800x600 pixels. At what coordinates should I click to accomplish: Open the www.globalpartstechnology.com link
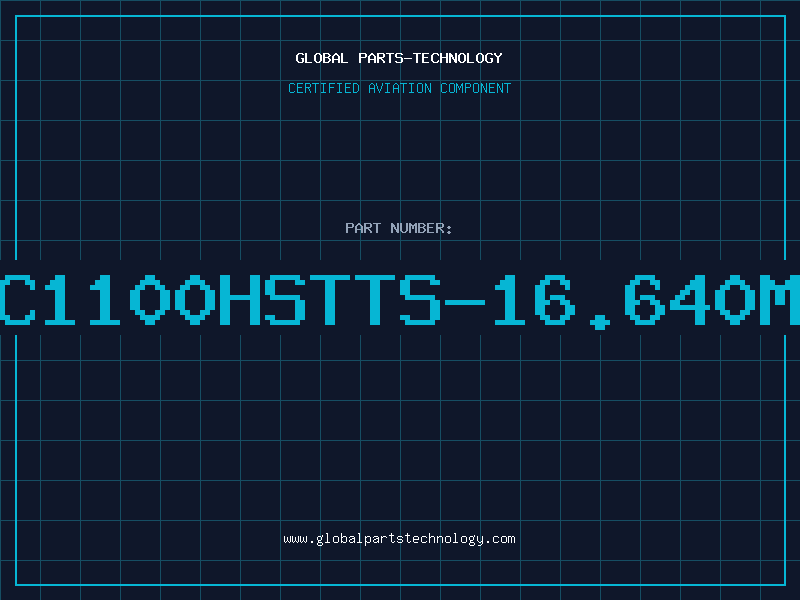[399, 539]
